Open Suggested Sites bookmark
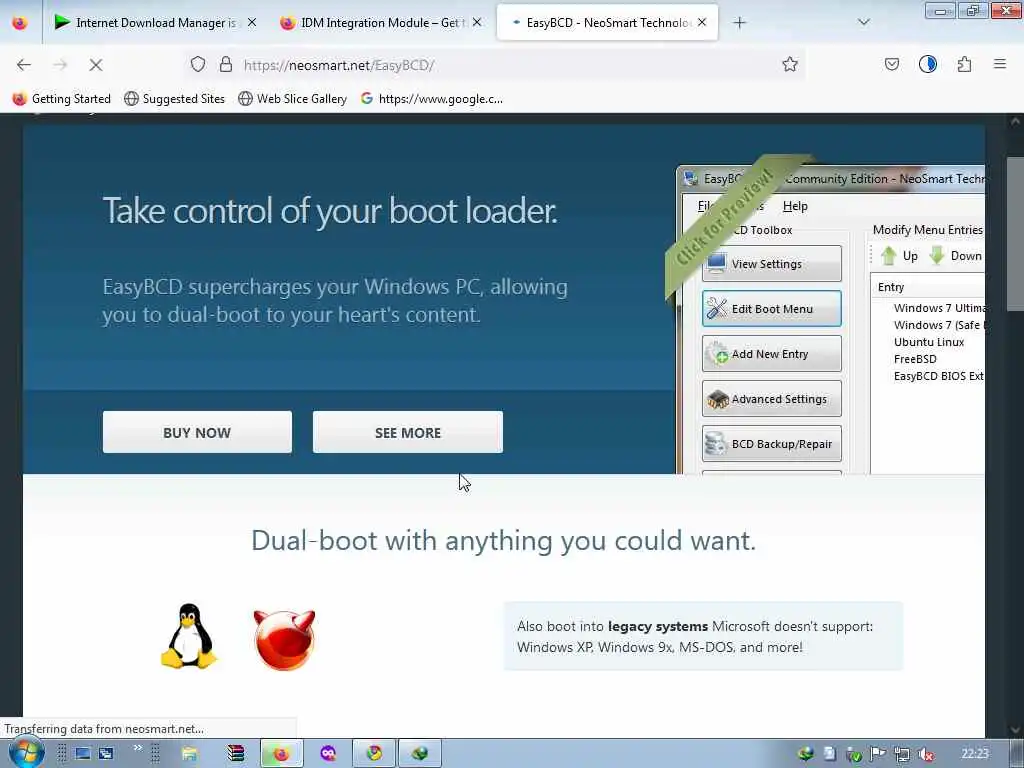1024x768 pixels. click(x=174, y=99)
